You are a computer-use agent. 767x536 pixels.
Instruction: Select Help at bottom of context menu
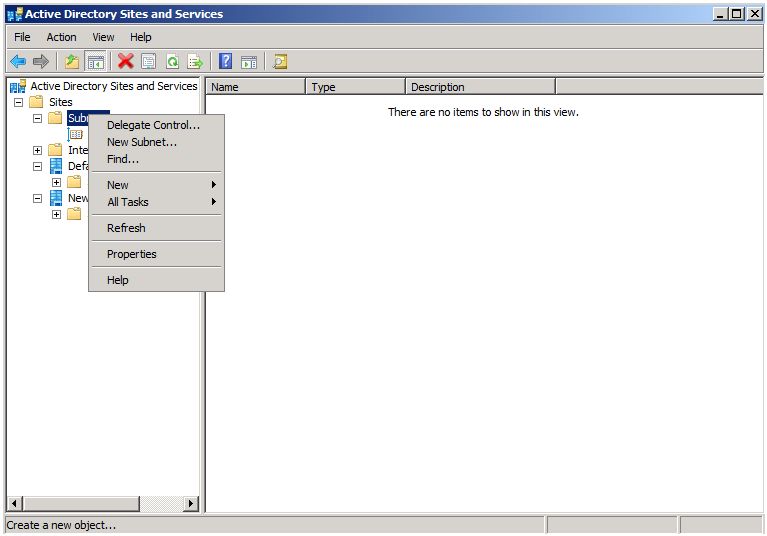pyautogui.click(x=157, y=280)
